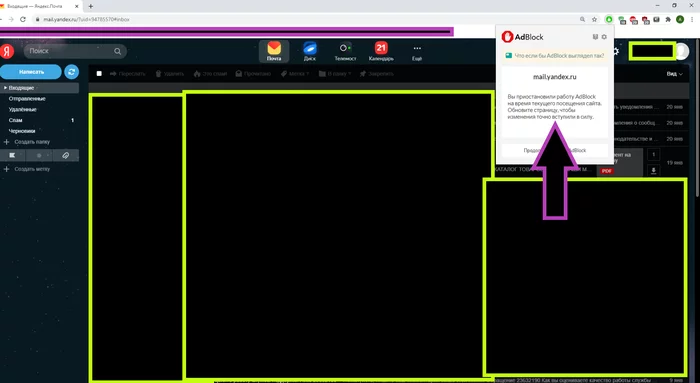Screen dimensions: 700x383
Task: Open AdBlock settings gear icon
Action: [x=604, y=37]
